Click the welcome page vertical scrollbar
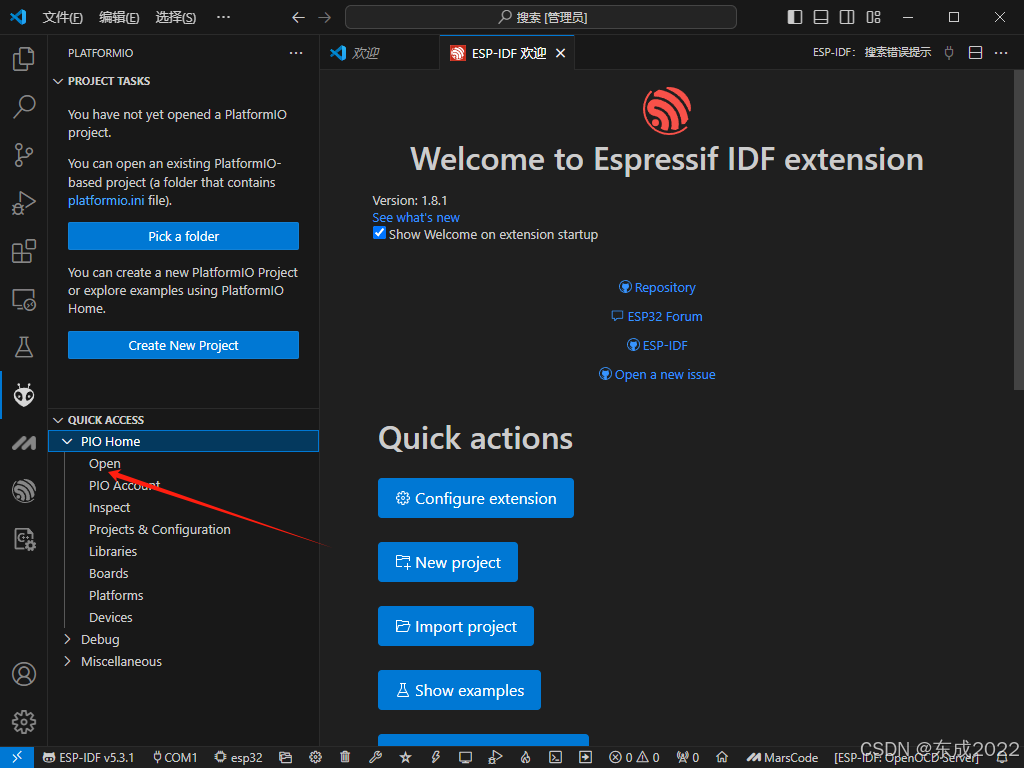The height and width of the screenshot is (768, 1024). (1018, 231)
